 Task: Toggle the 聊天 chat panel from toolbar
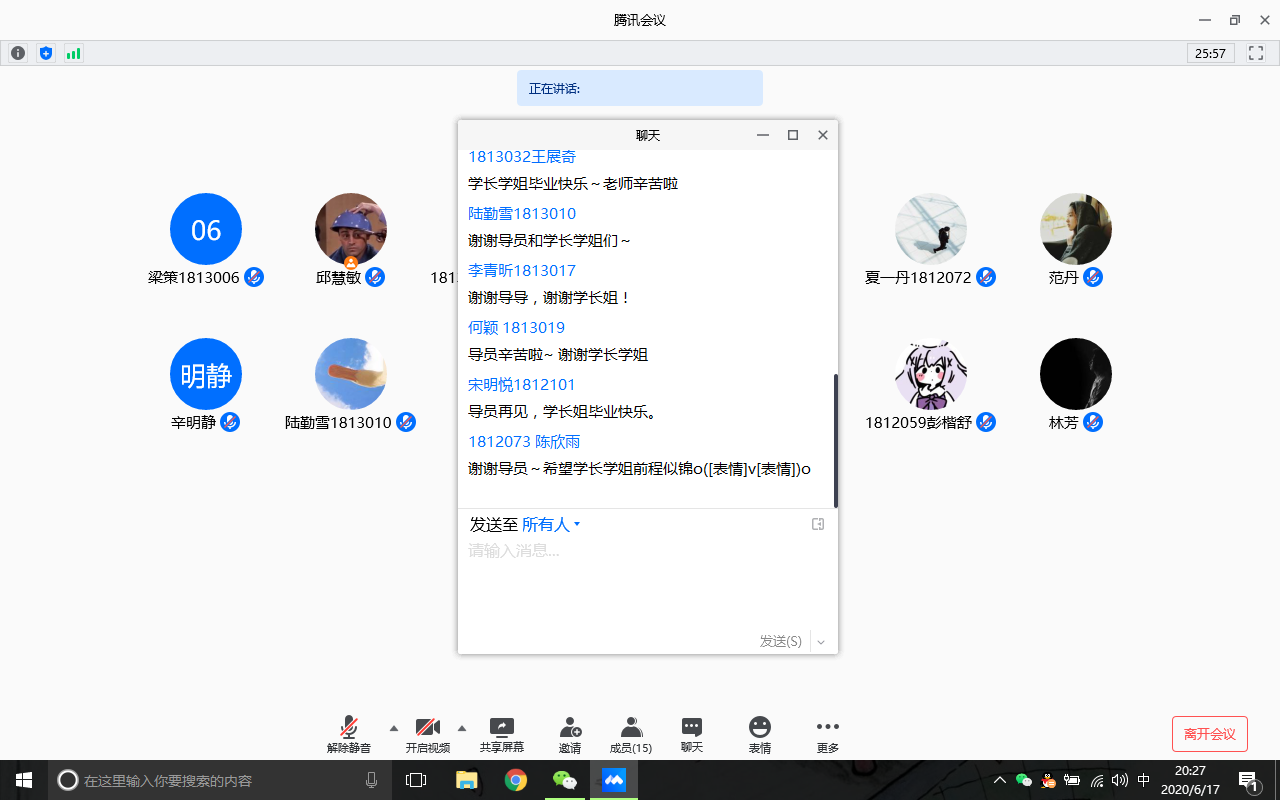692,735
